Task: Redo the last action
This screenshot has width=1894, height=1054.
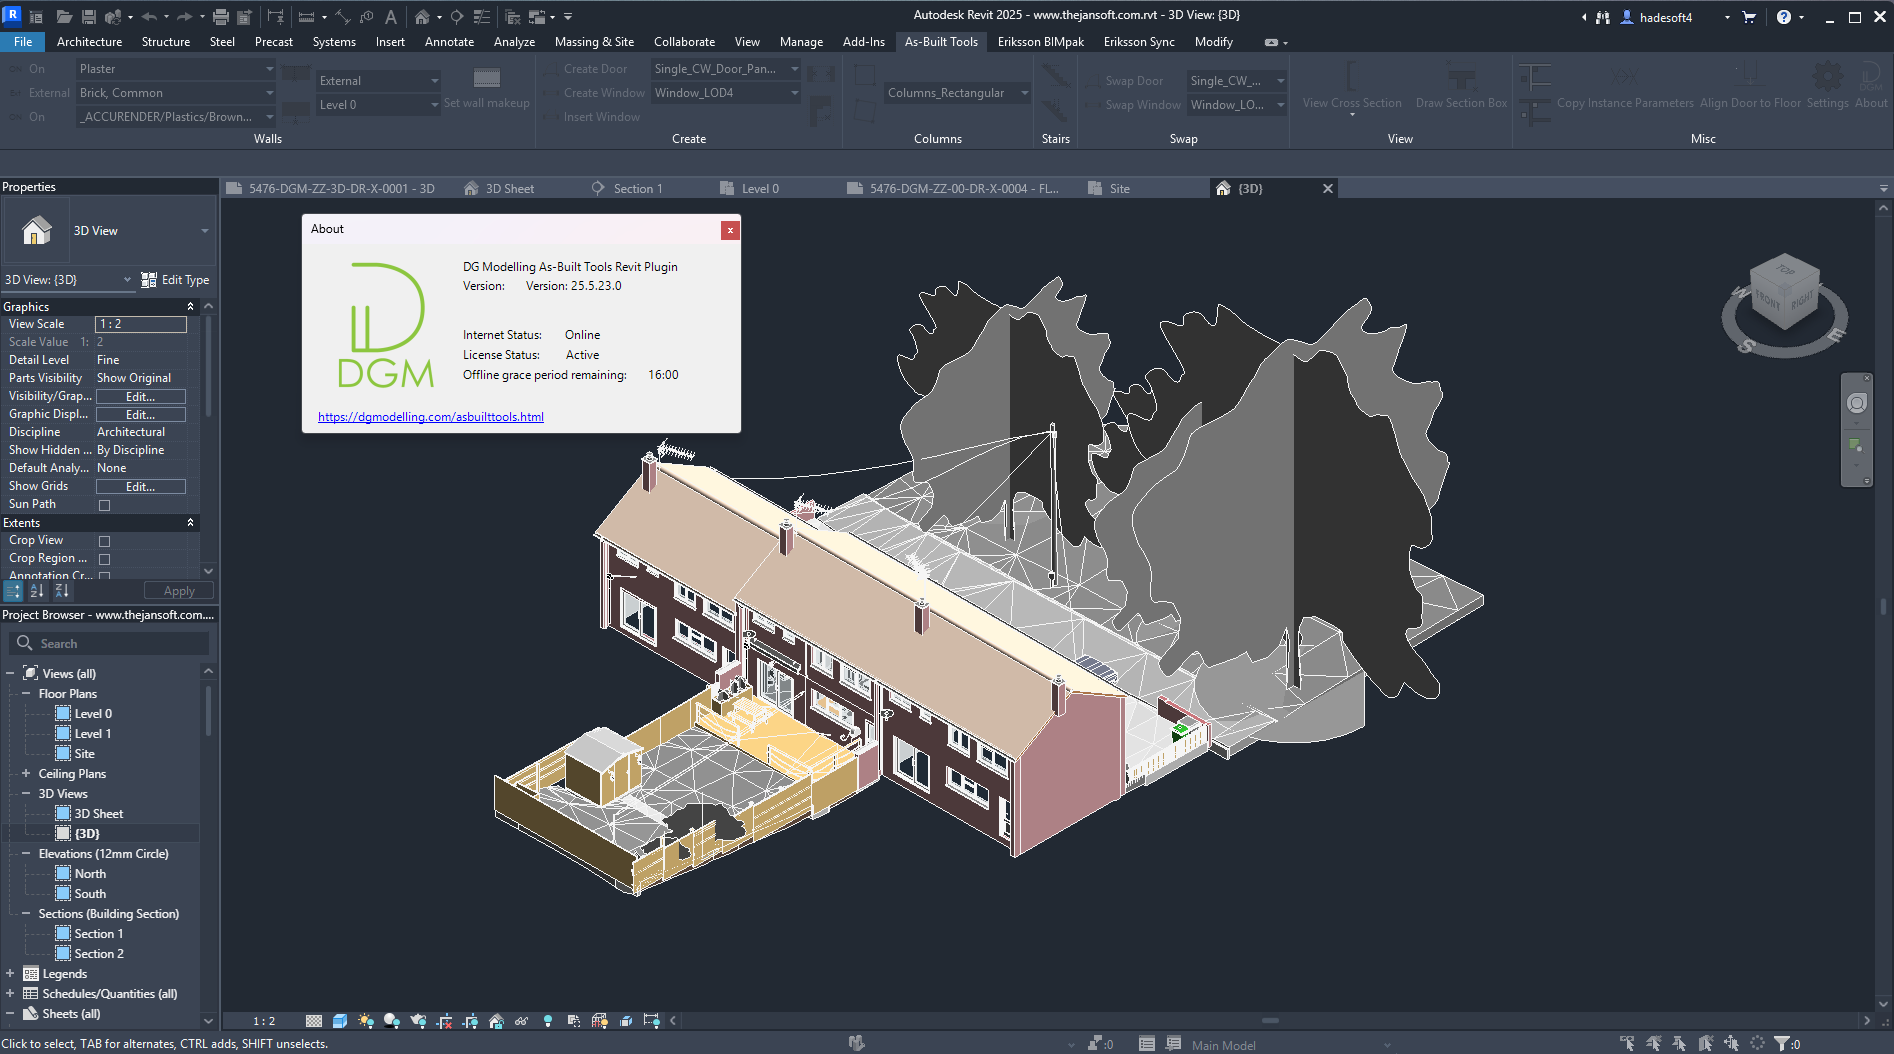Action: [x=184, y=17]
